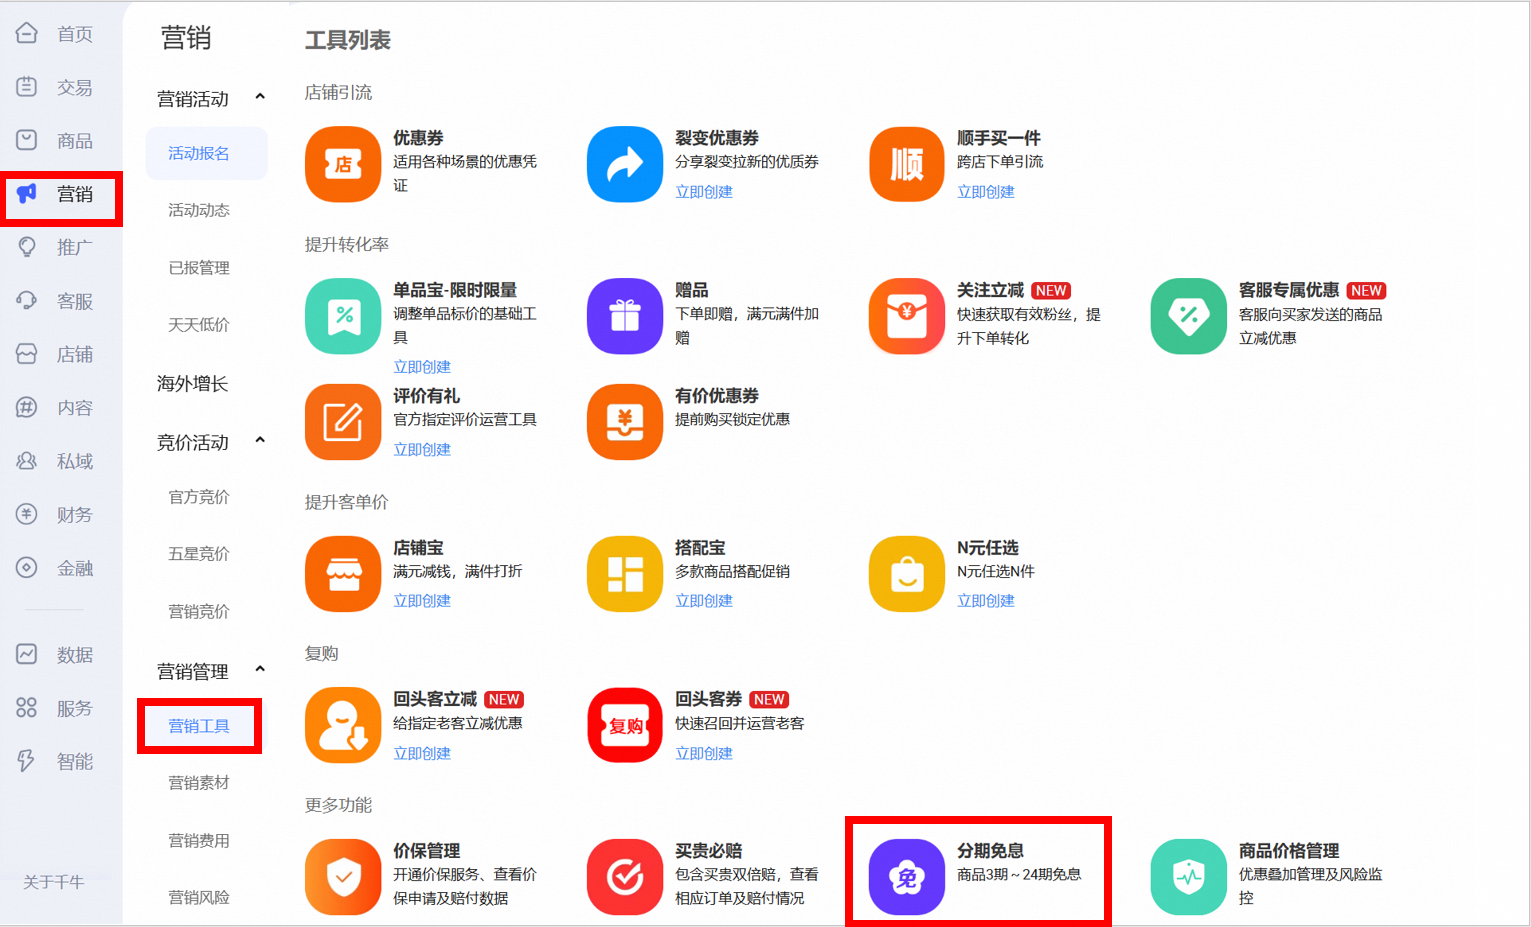The width and height of the screenshot is (1531, 927).
Task: Click the 数据 chart sidebar icon
Action: [x=27, y=654]
